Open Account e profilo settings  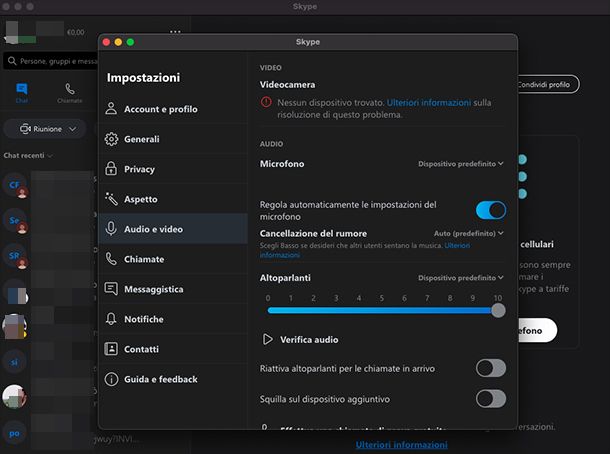click(173, 109)
